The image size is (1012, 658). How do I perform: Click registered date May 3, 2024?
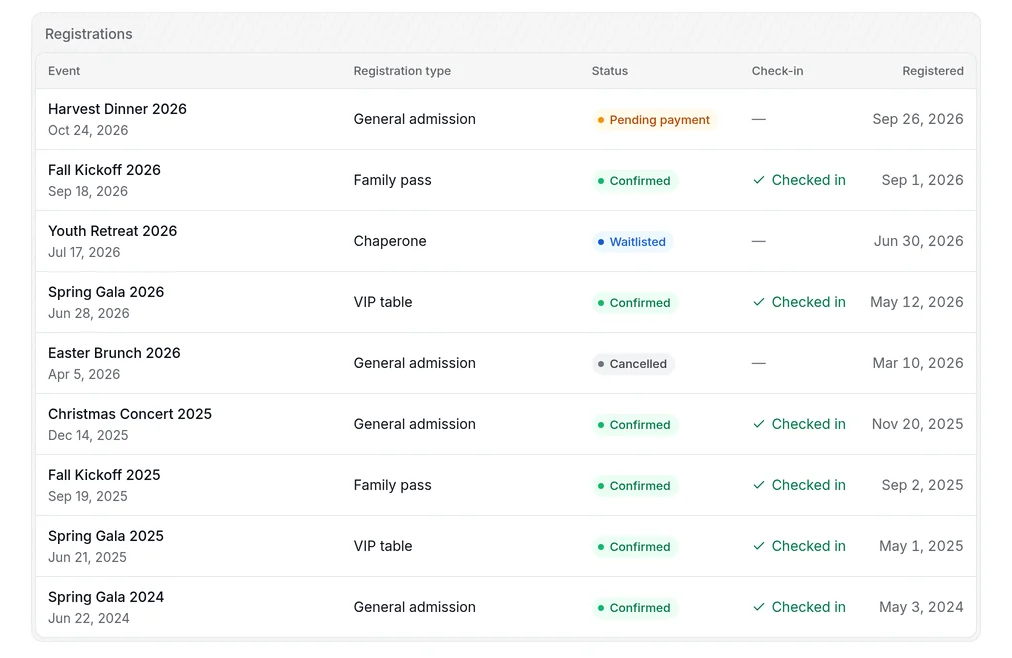click(921, 608)
